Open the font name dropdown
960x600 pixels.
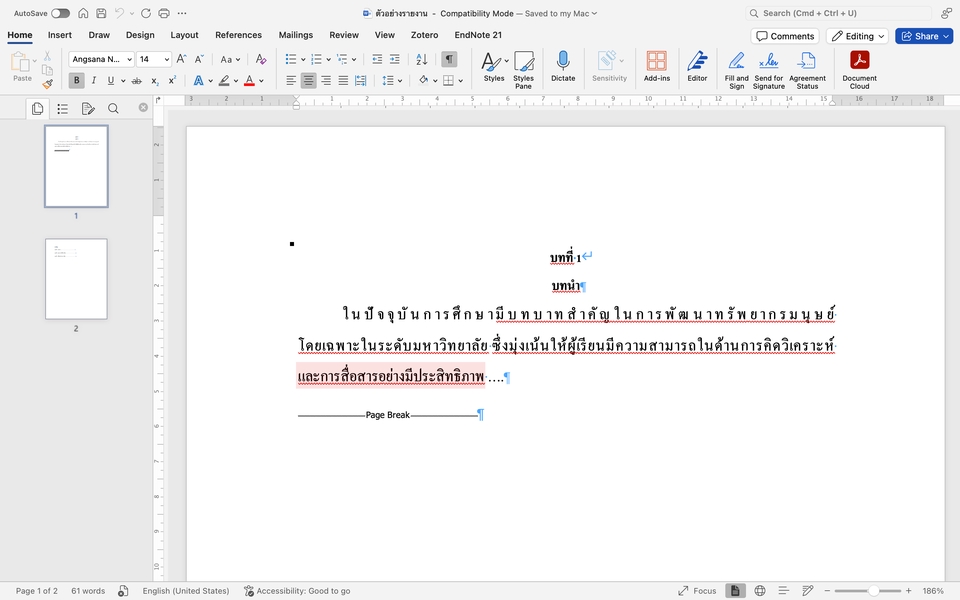coord(130,59)
